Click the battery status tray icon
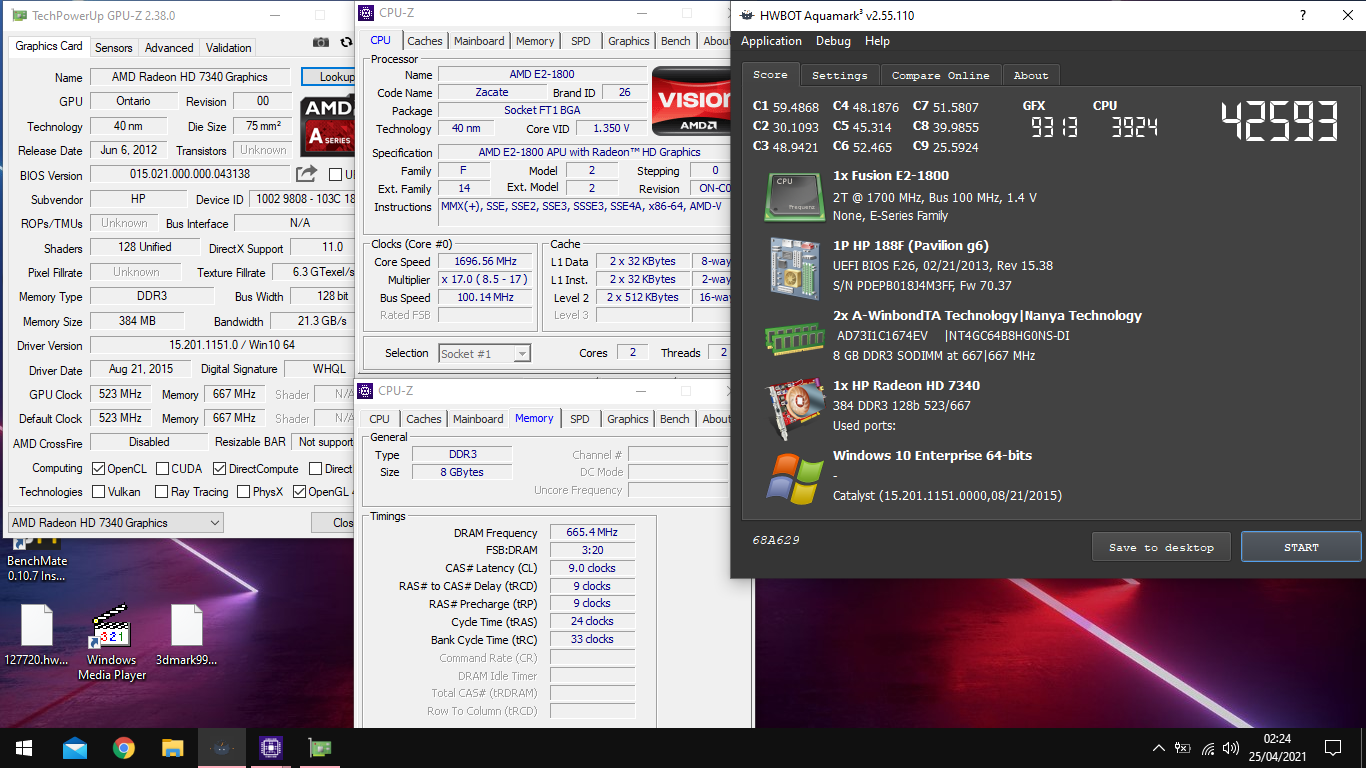 (1183, 748)
